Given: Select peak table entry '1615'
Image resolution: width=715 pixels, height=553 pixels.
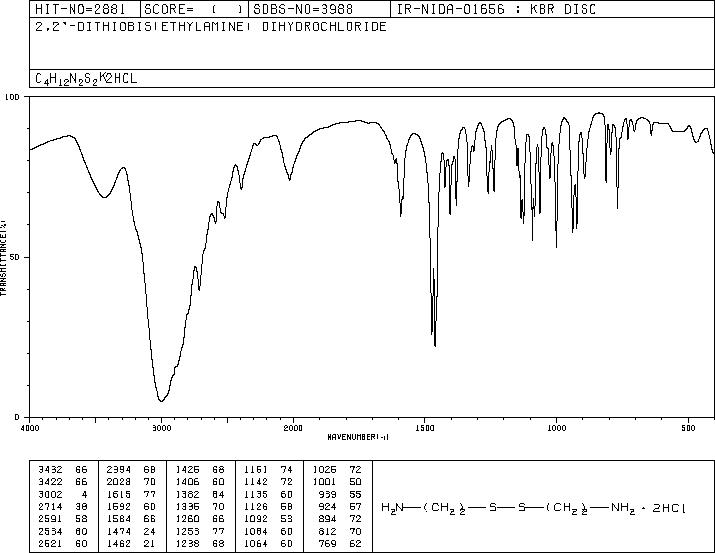Looking at the screenshot, I should tap(119, 494).
